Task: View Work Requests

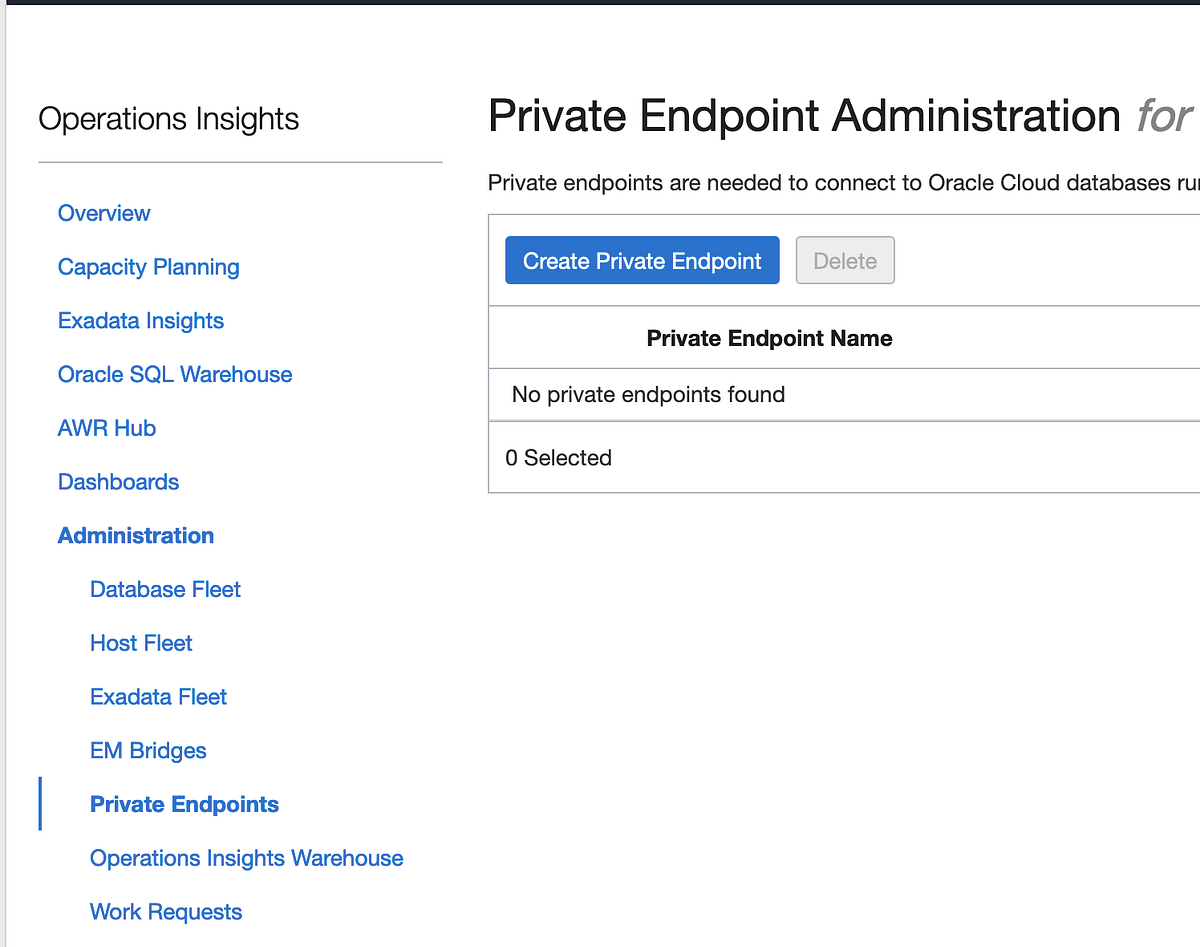Action: [165, 911]
